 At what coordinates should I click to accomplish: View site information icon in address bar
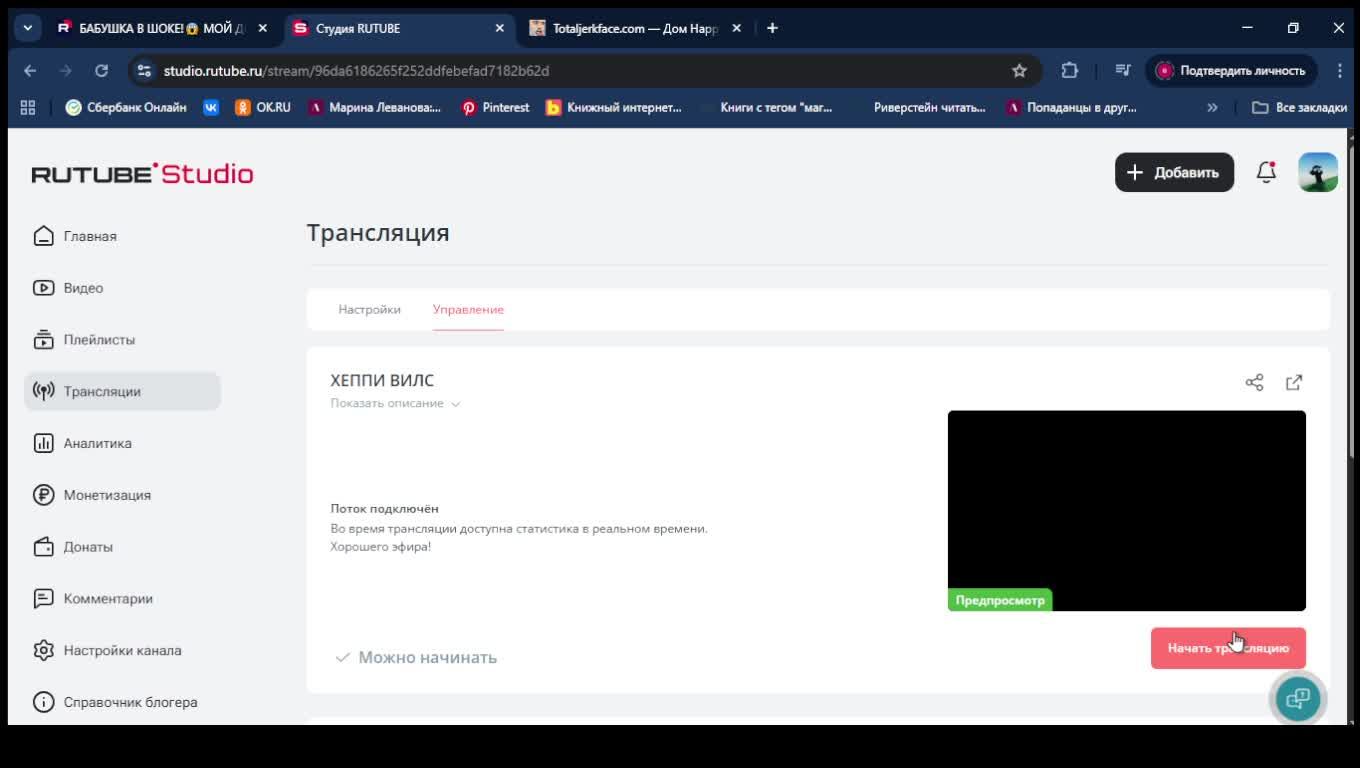[144, 71]
